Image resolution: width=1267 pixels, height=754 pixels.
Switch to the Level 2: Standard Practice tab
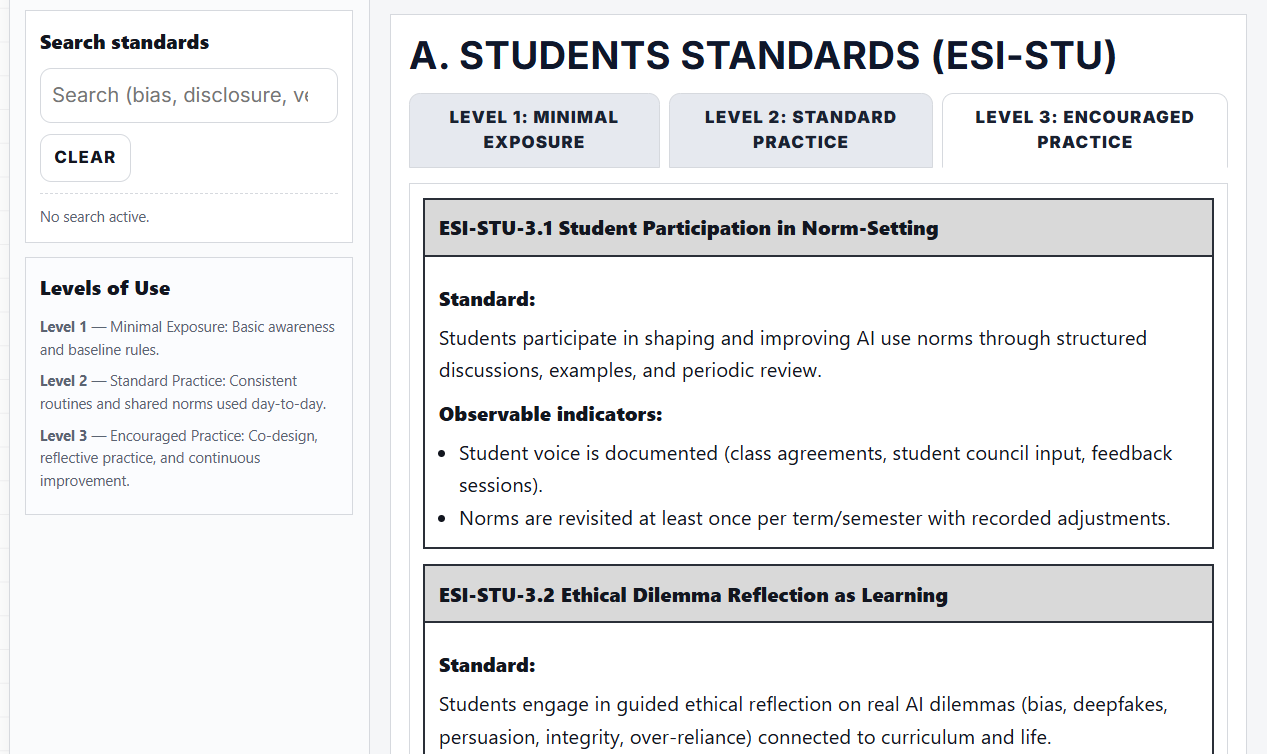800,130
